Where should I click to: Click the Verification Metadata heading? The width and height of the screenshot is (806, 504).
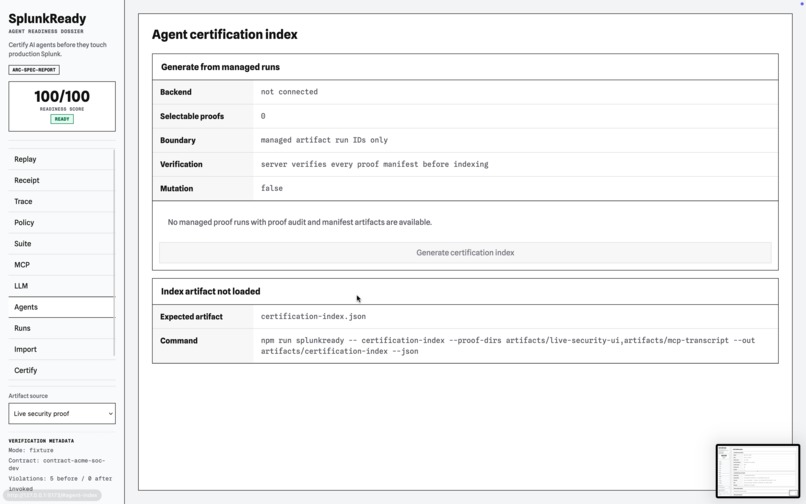point(41,441)
